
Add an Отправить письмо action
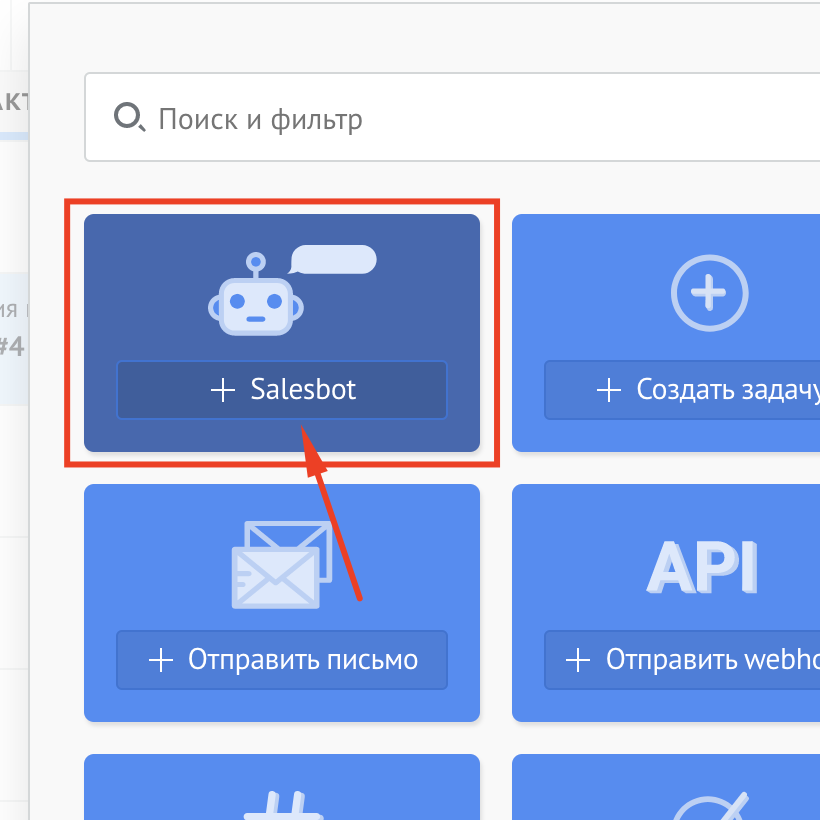(x=282, y=660)
